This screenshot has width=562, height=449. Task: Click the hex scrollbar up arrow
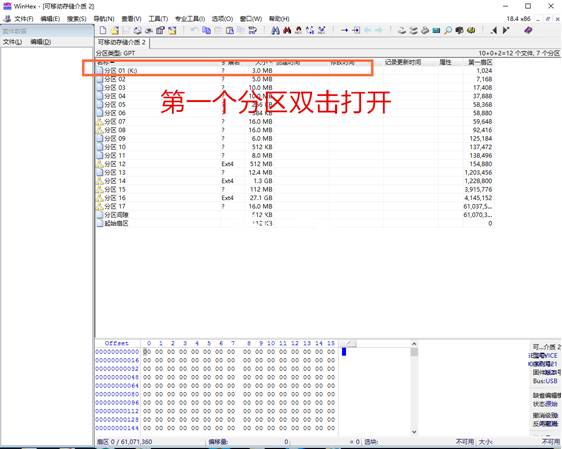pos(414,344)
